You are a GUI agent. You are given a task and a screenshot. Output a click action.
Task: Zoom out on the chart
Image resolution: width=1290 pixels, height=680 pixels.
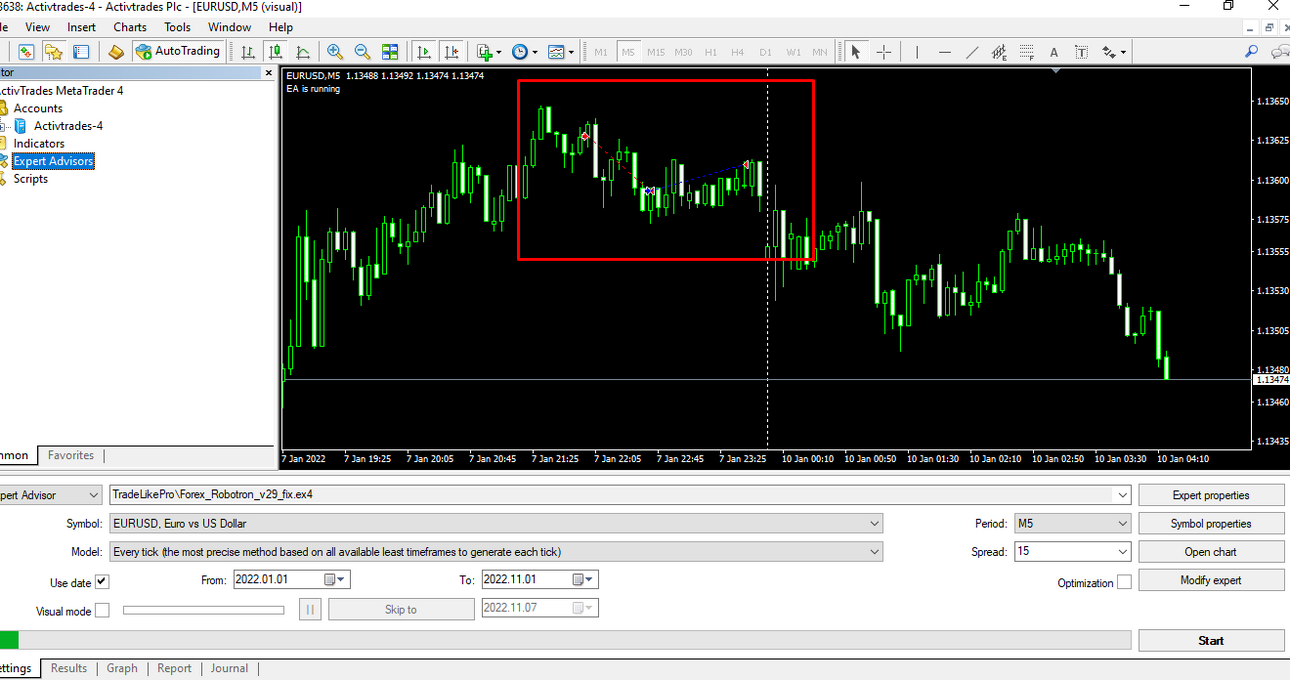click(x=362, y=52)
